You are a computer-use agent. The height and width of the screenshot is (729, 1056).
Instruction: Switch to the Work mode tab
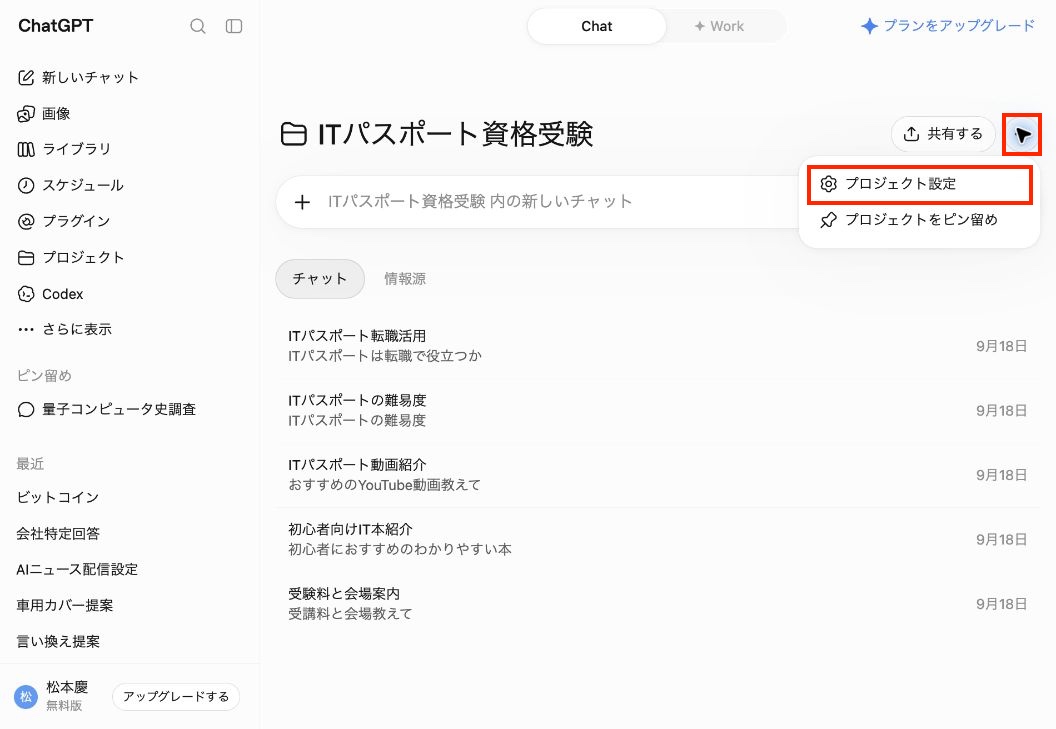coord(719,26)
